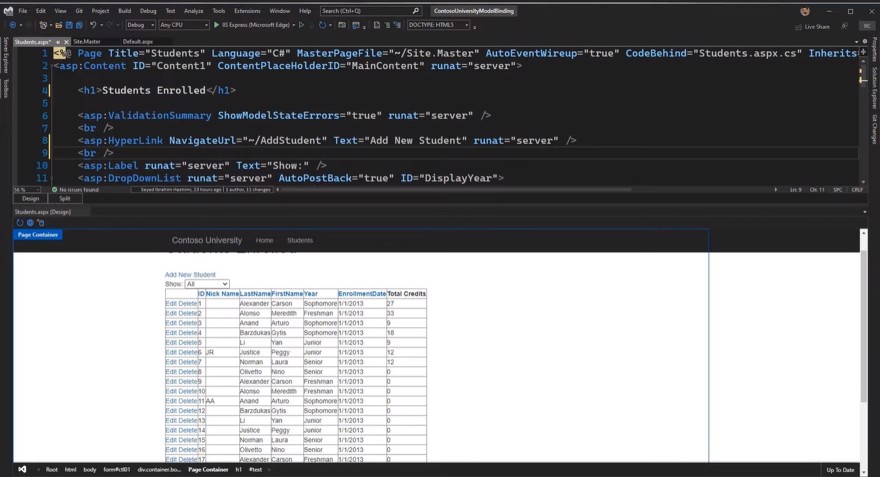Screen dimensions: 880x477
Task: Click the feedback person icon
Action: (844, 26)
